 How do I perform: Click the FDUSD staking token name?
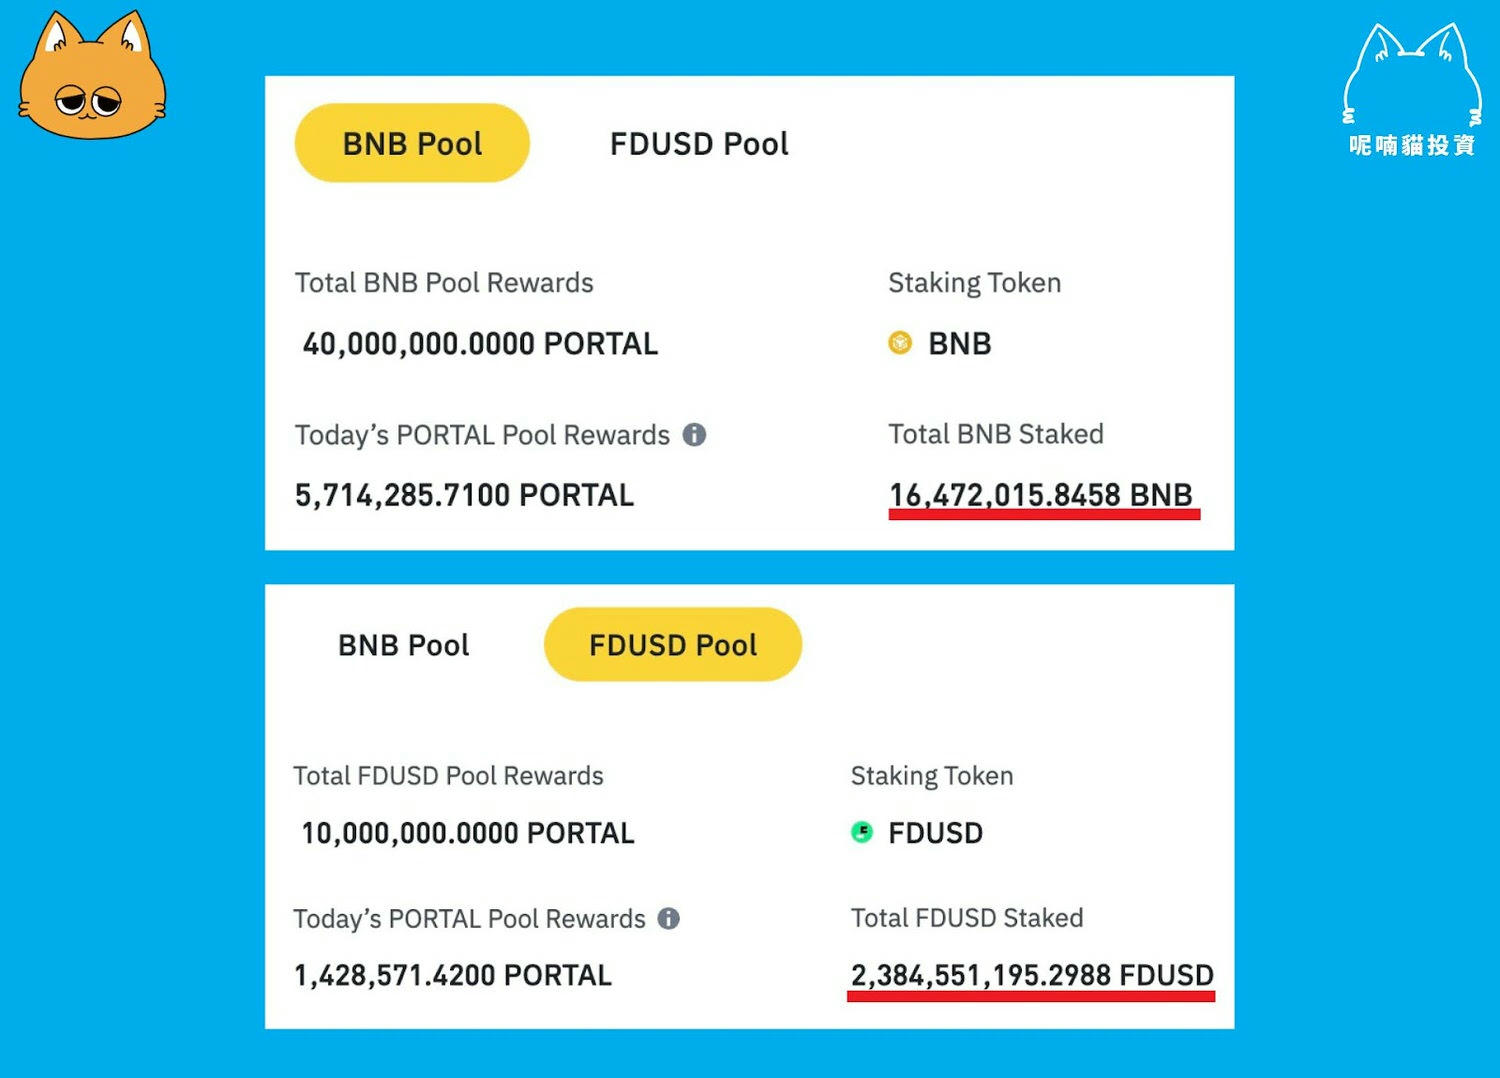[936, 833]
